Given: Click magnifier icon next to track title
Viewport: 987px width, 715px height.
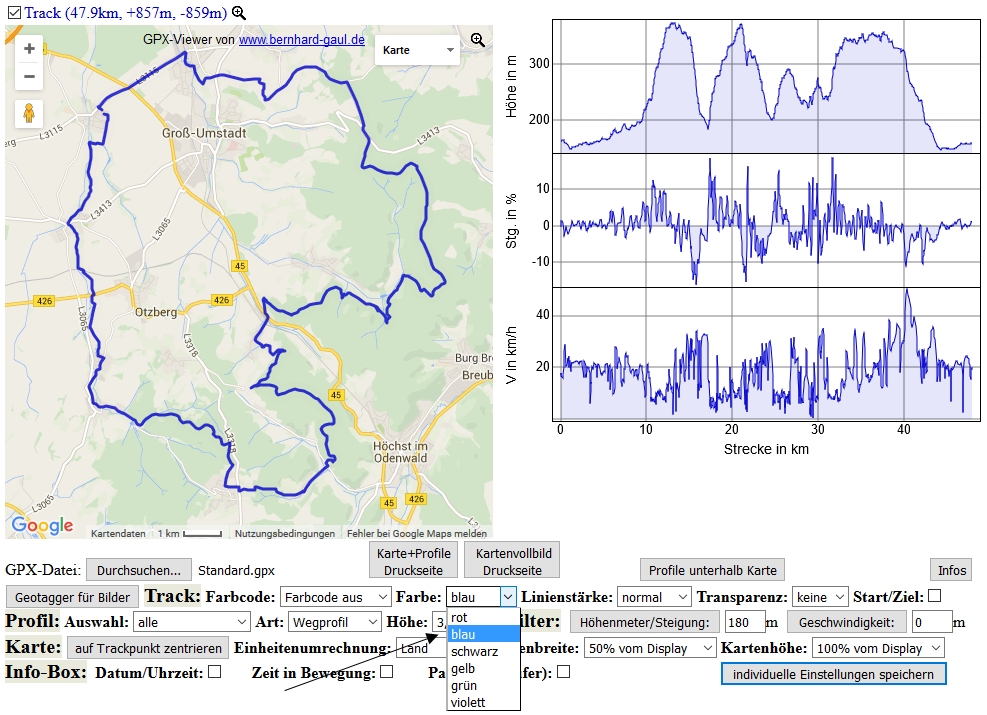Looking at the screenshot, I should click(x=238, y=13).
